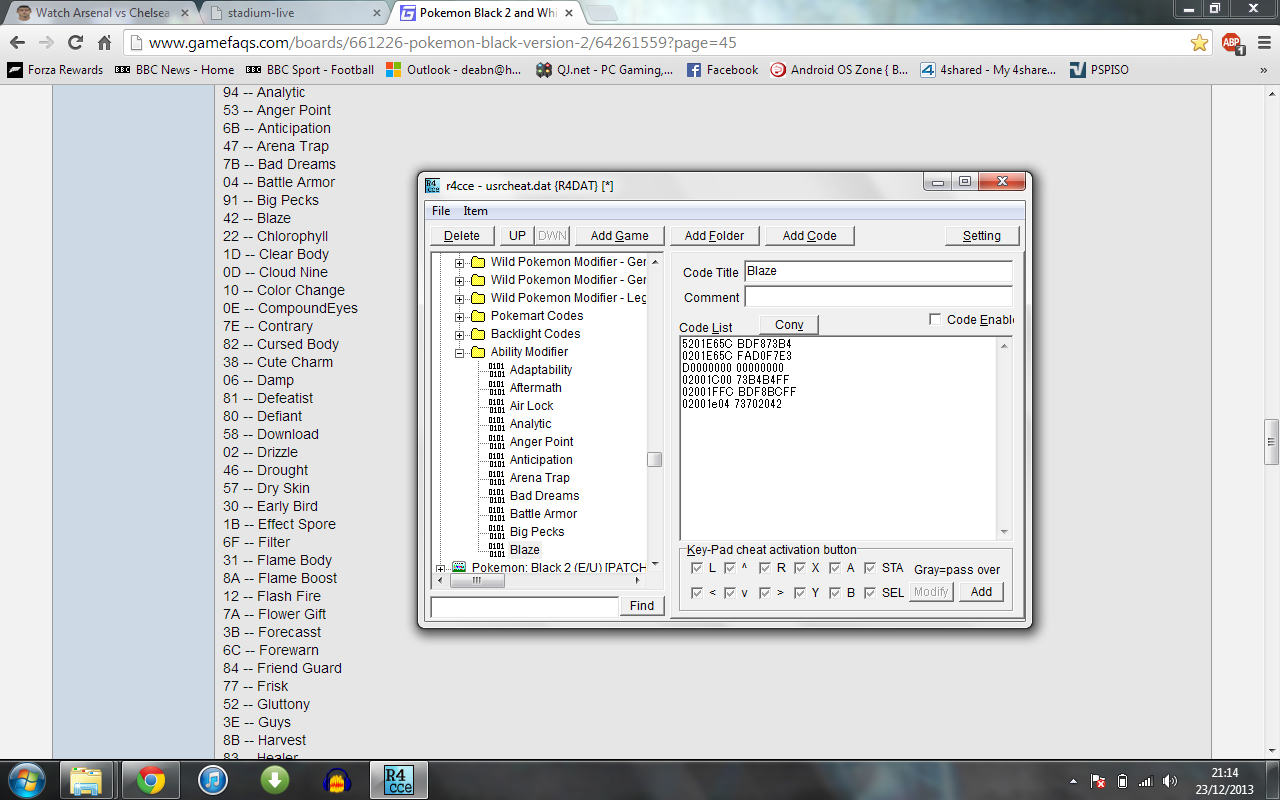Click the Add Code button

pos(810,236)
